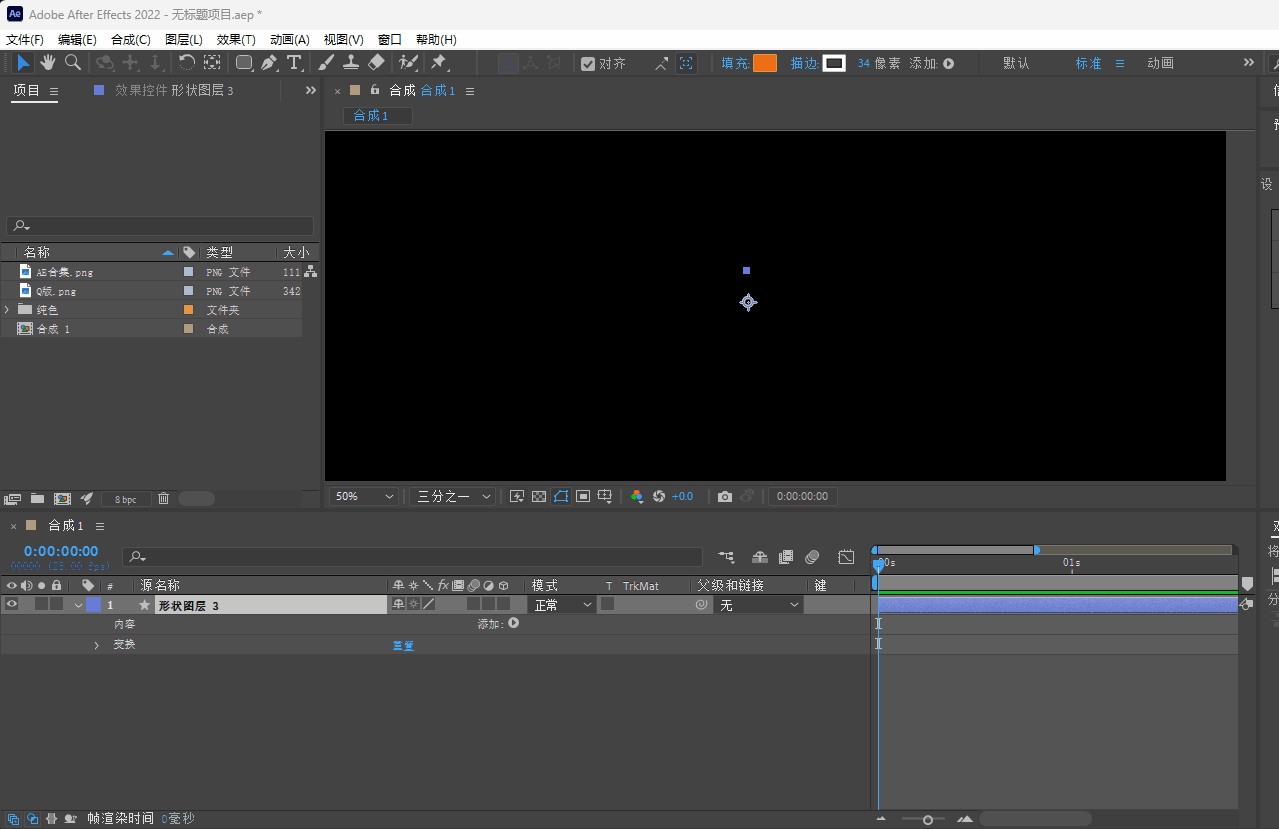
Task: Take a snapshot with the camera icon
Action: tap(725, 497)
